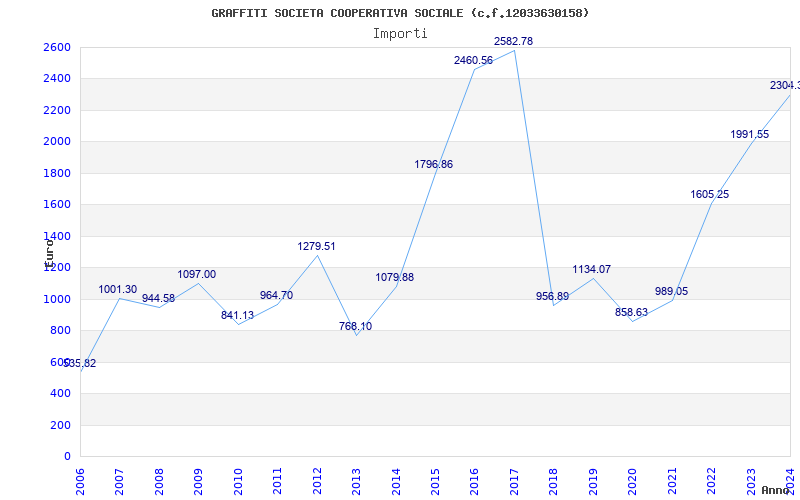
Task: Click the y-axis tick 200
Action: coord(63,426)
